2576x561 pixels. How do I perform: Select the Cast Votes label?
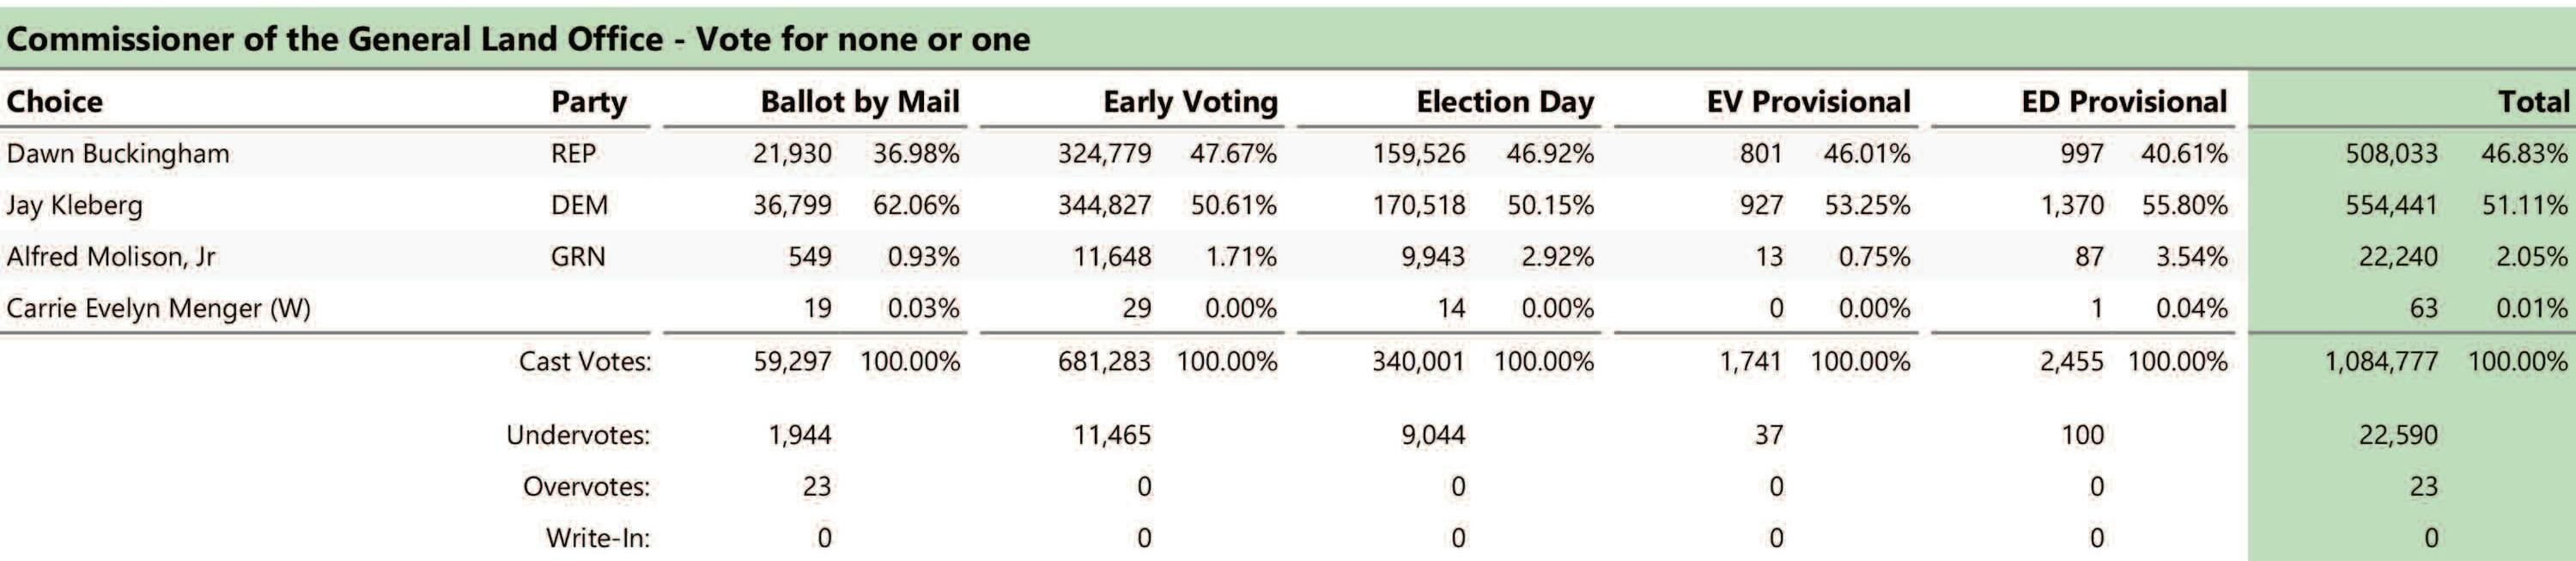[x=584, y=361]
